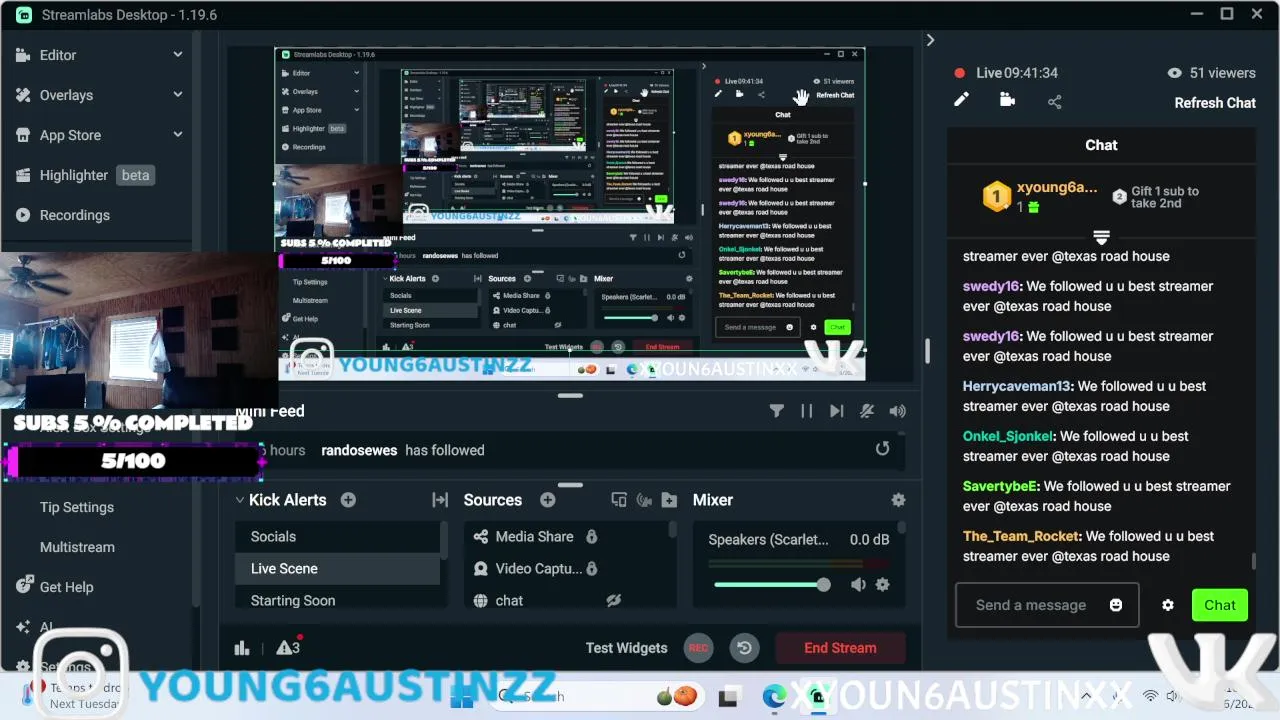This screenshot has width=1280, height=720.
Task: Collapse the Kick Alerts scenes dropdown
Action: click(x=240, y=500)
